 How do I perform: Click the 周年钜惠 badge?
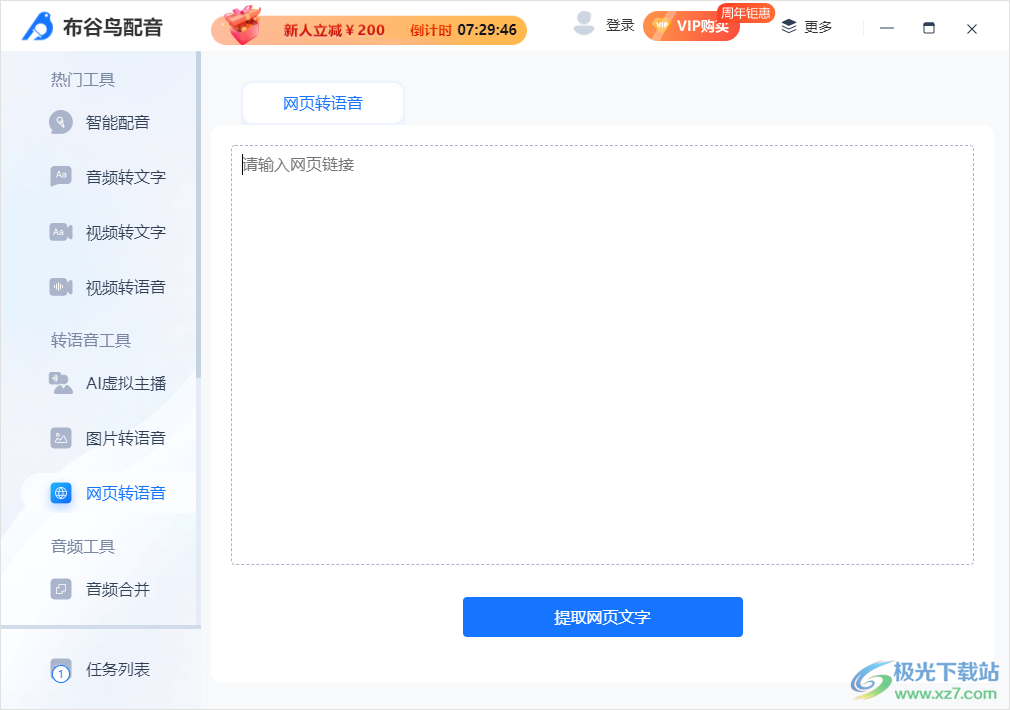coord(745,13)
